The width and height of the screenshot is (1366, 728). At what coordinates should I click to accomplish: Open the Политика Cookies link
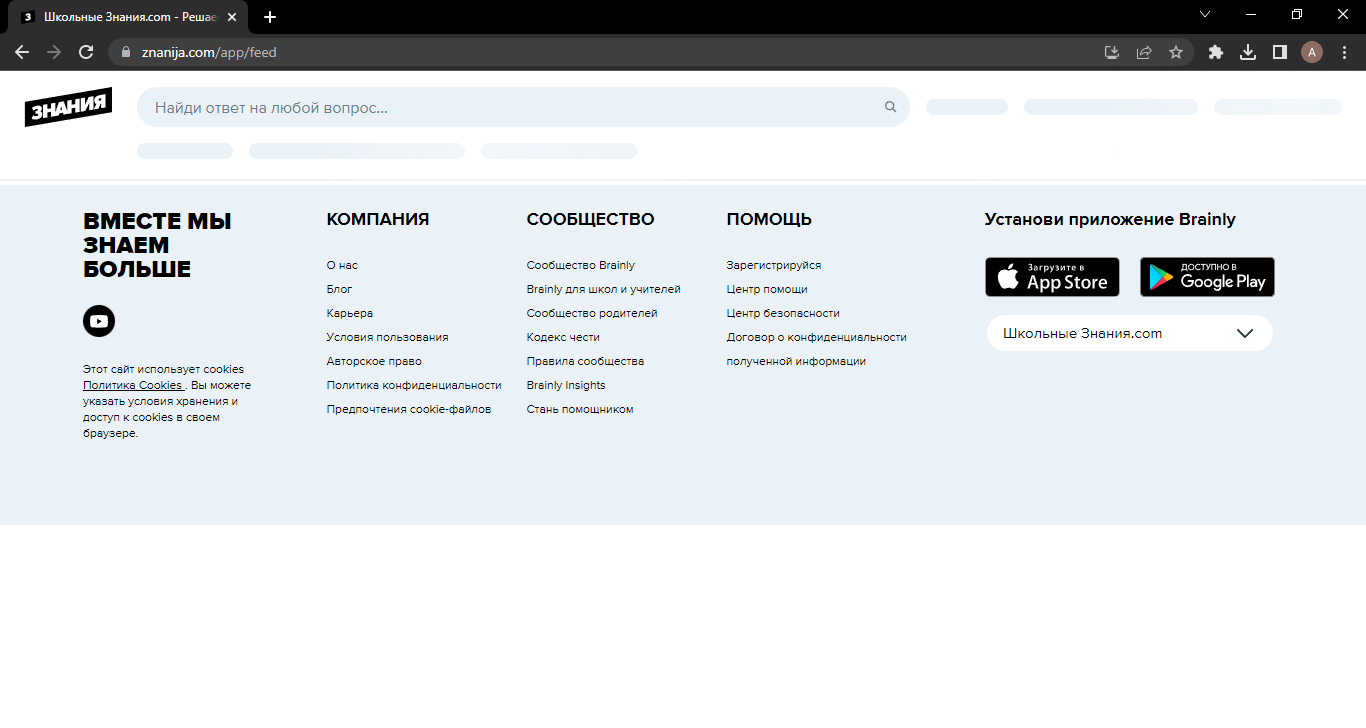133,385
